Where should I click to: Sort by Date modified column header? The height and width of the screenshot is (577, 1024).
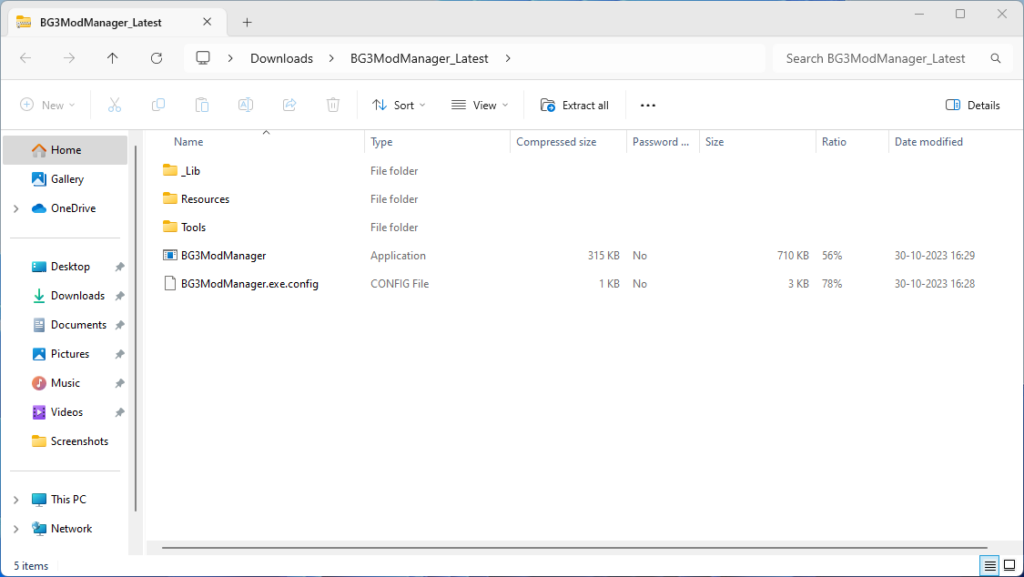pyautogui.click(x=928, y=142)
